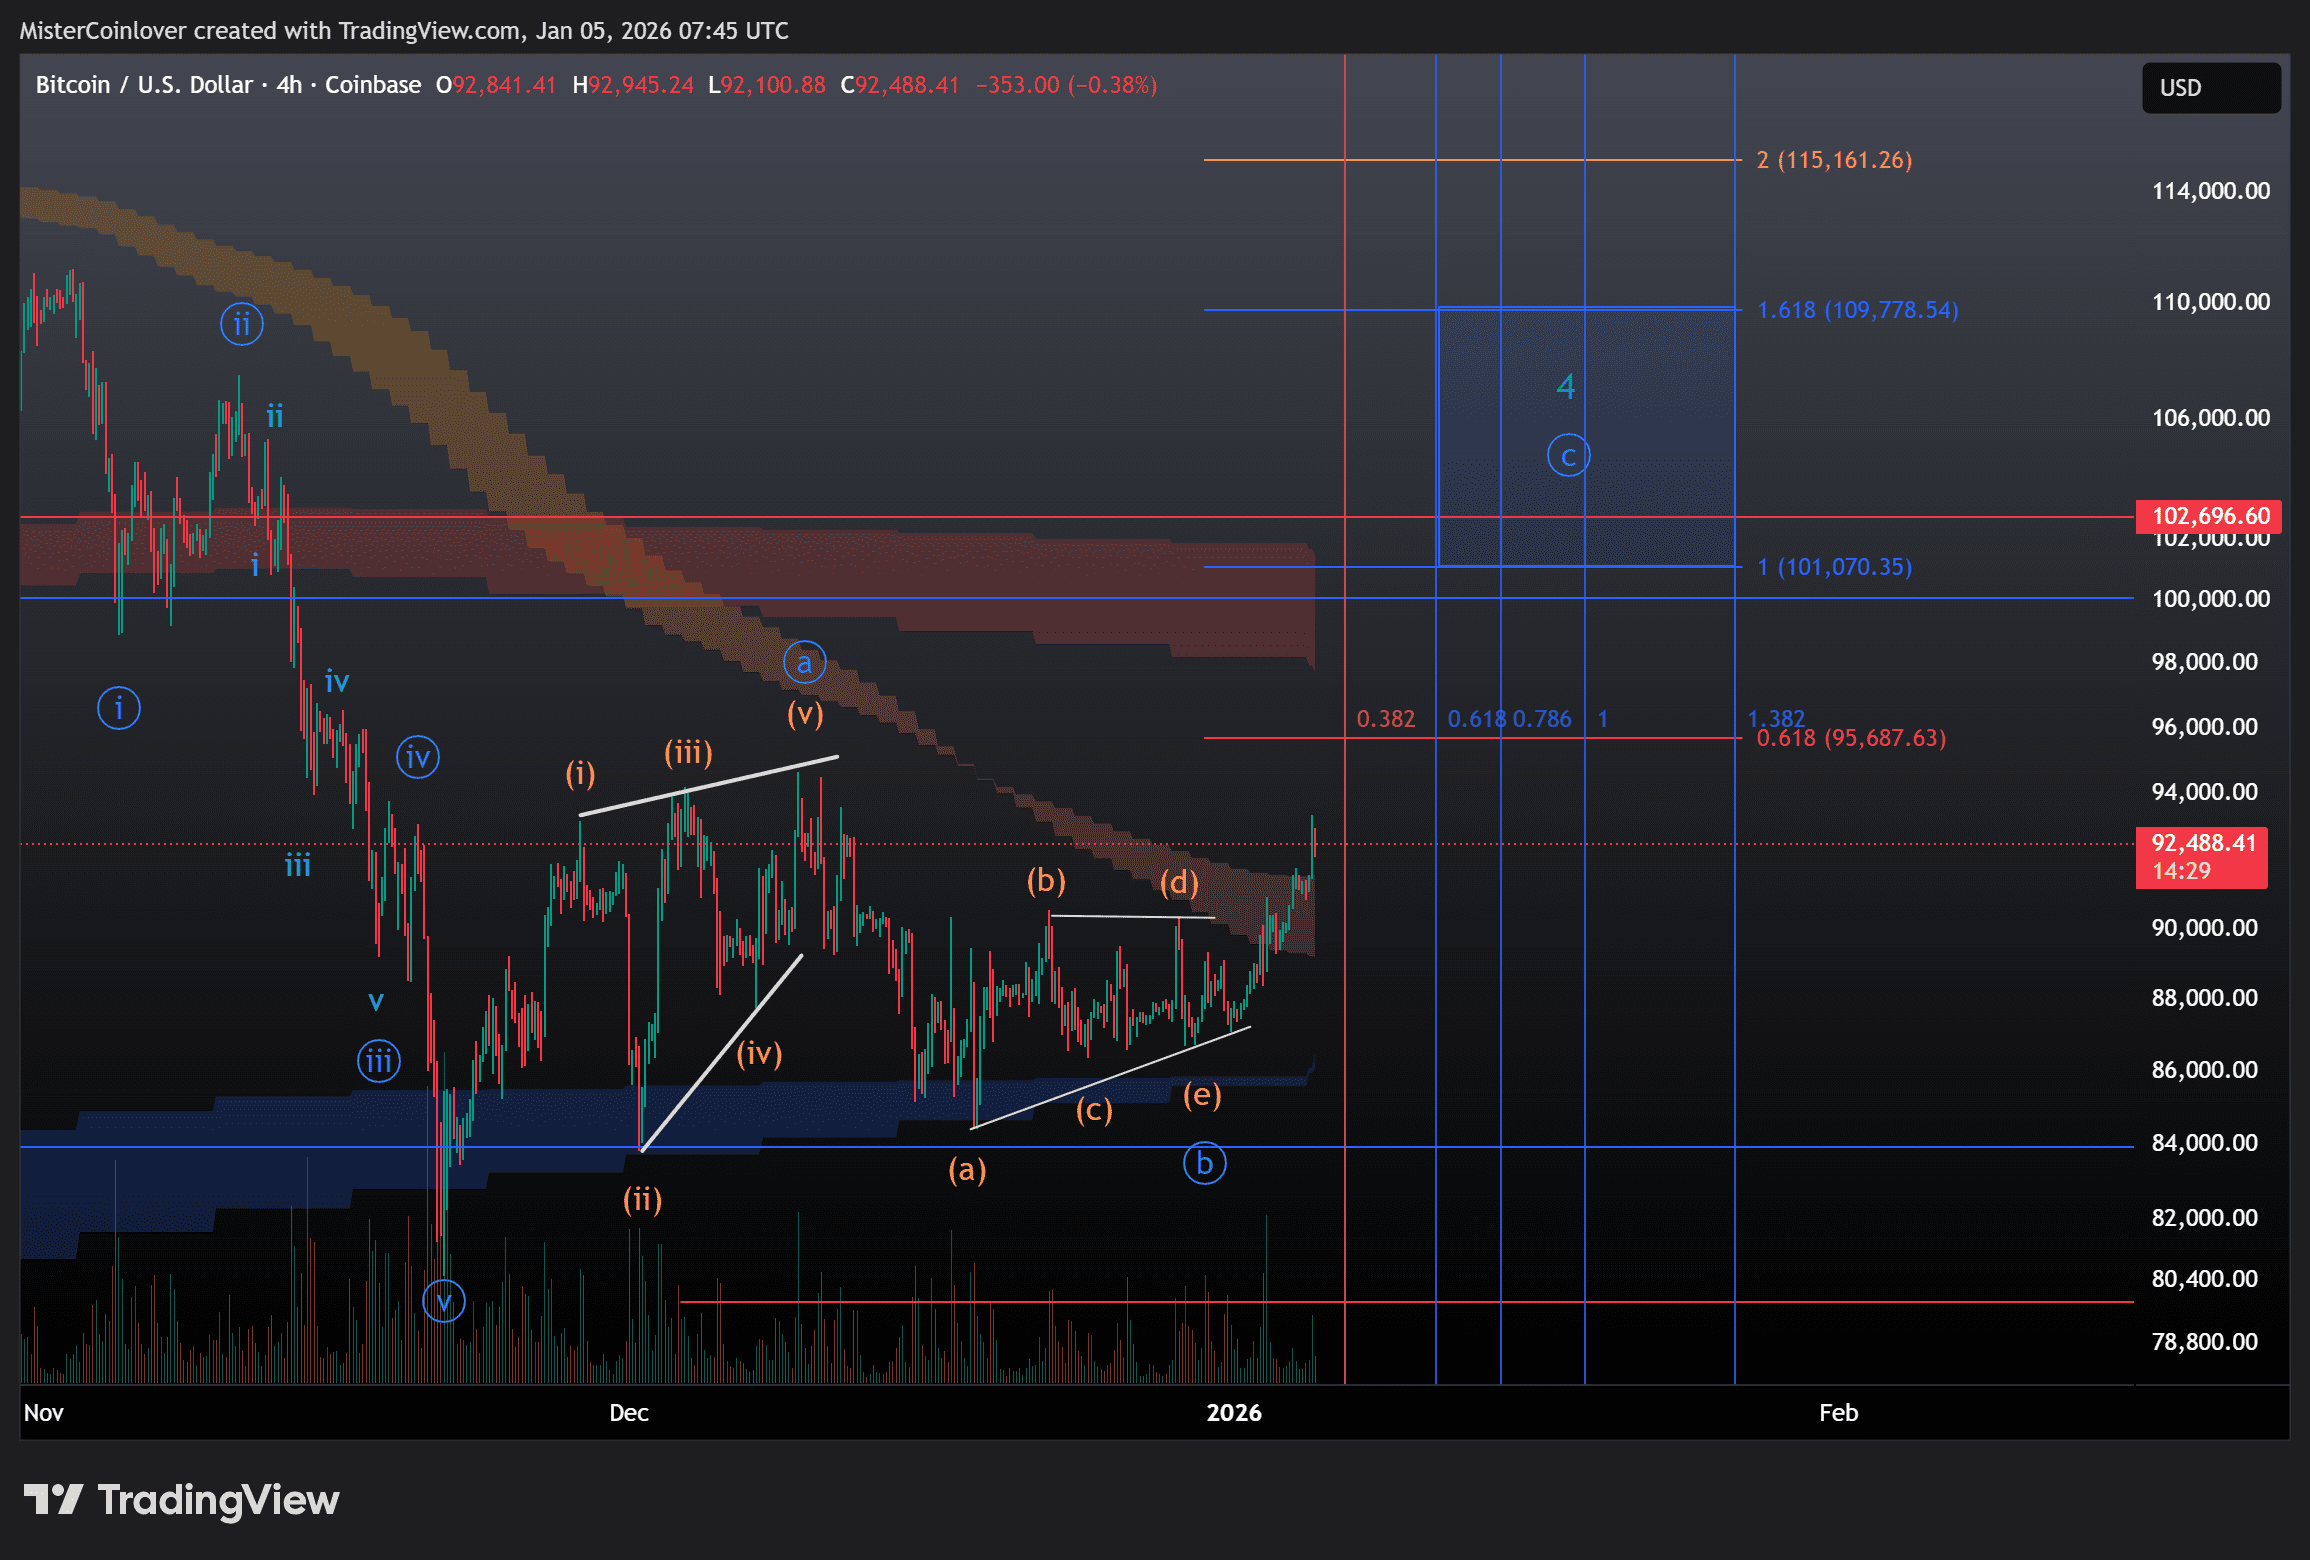Click the current price 92,488.41 label
The image size is (2310, 1560).
tap(2201, 844)
